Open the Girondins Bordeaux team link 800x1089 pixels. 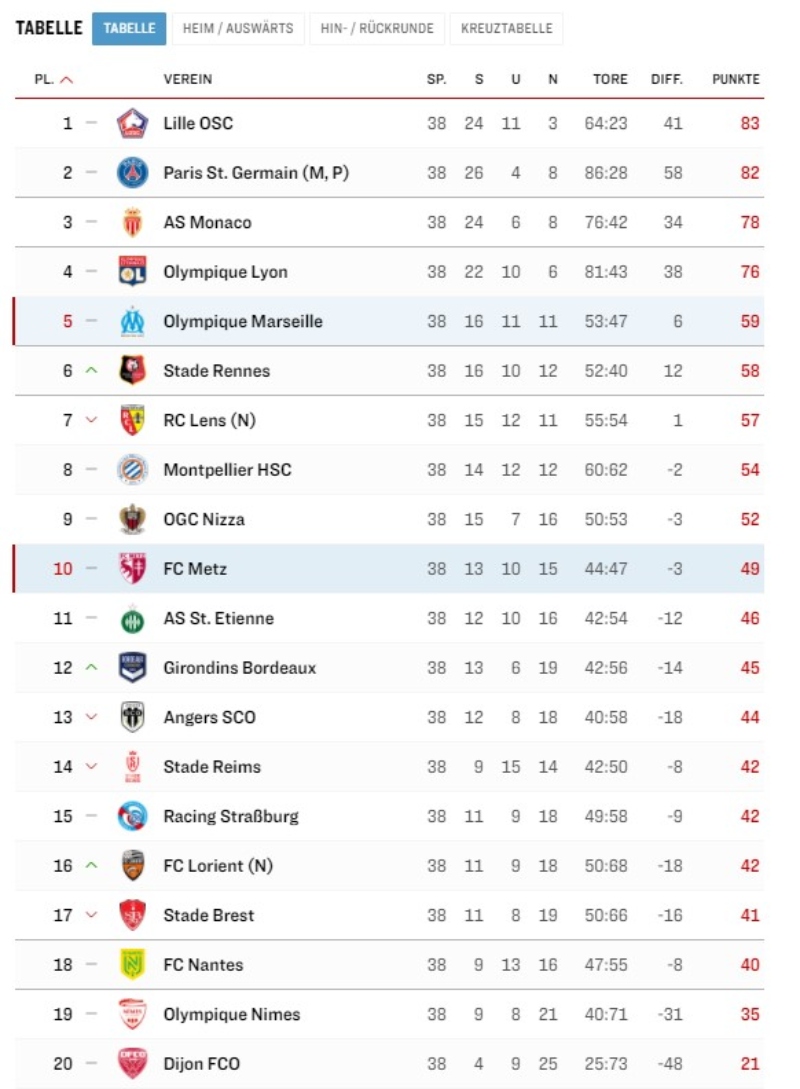(x=240, y=667)
